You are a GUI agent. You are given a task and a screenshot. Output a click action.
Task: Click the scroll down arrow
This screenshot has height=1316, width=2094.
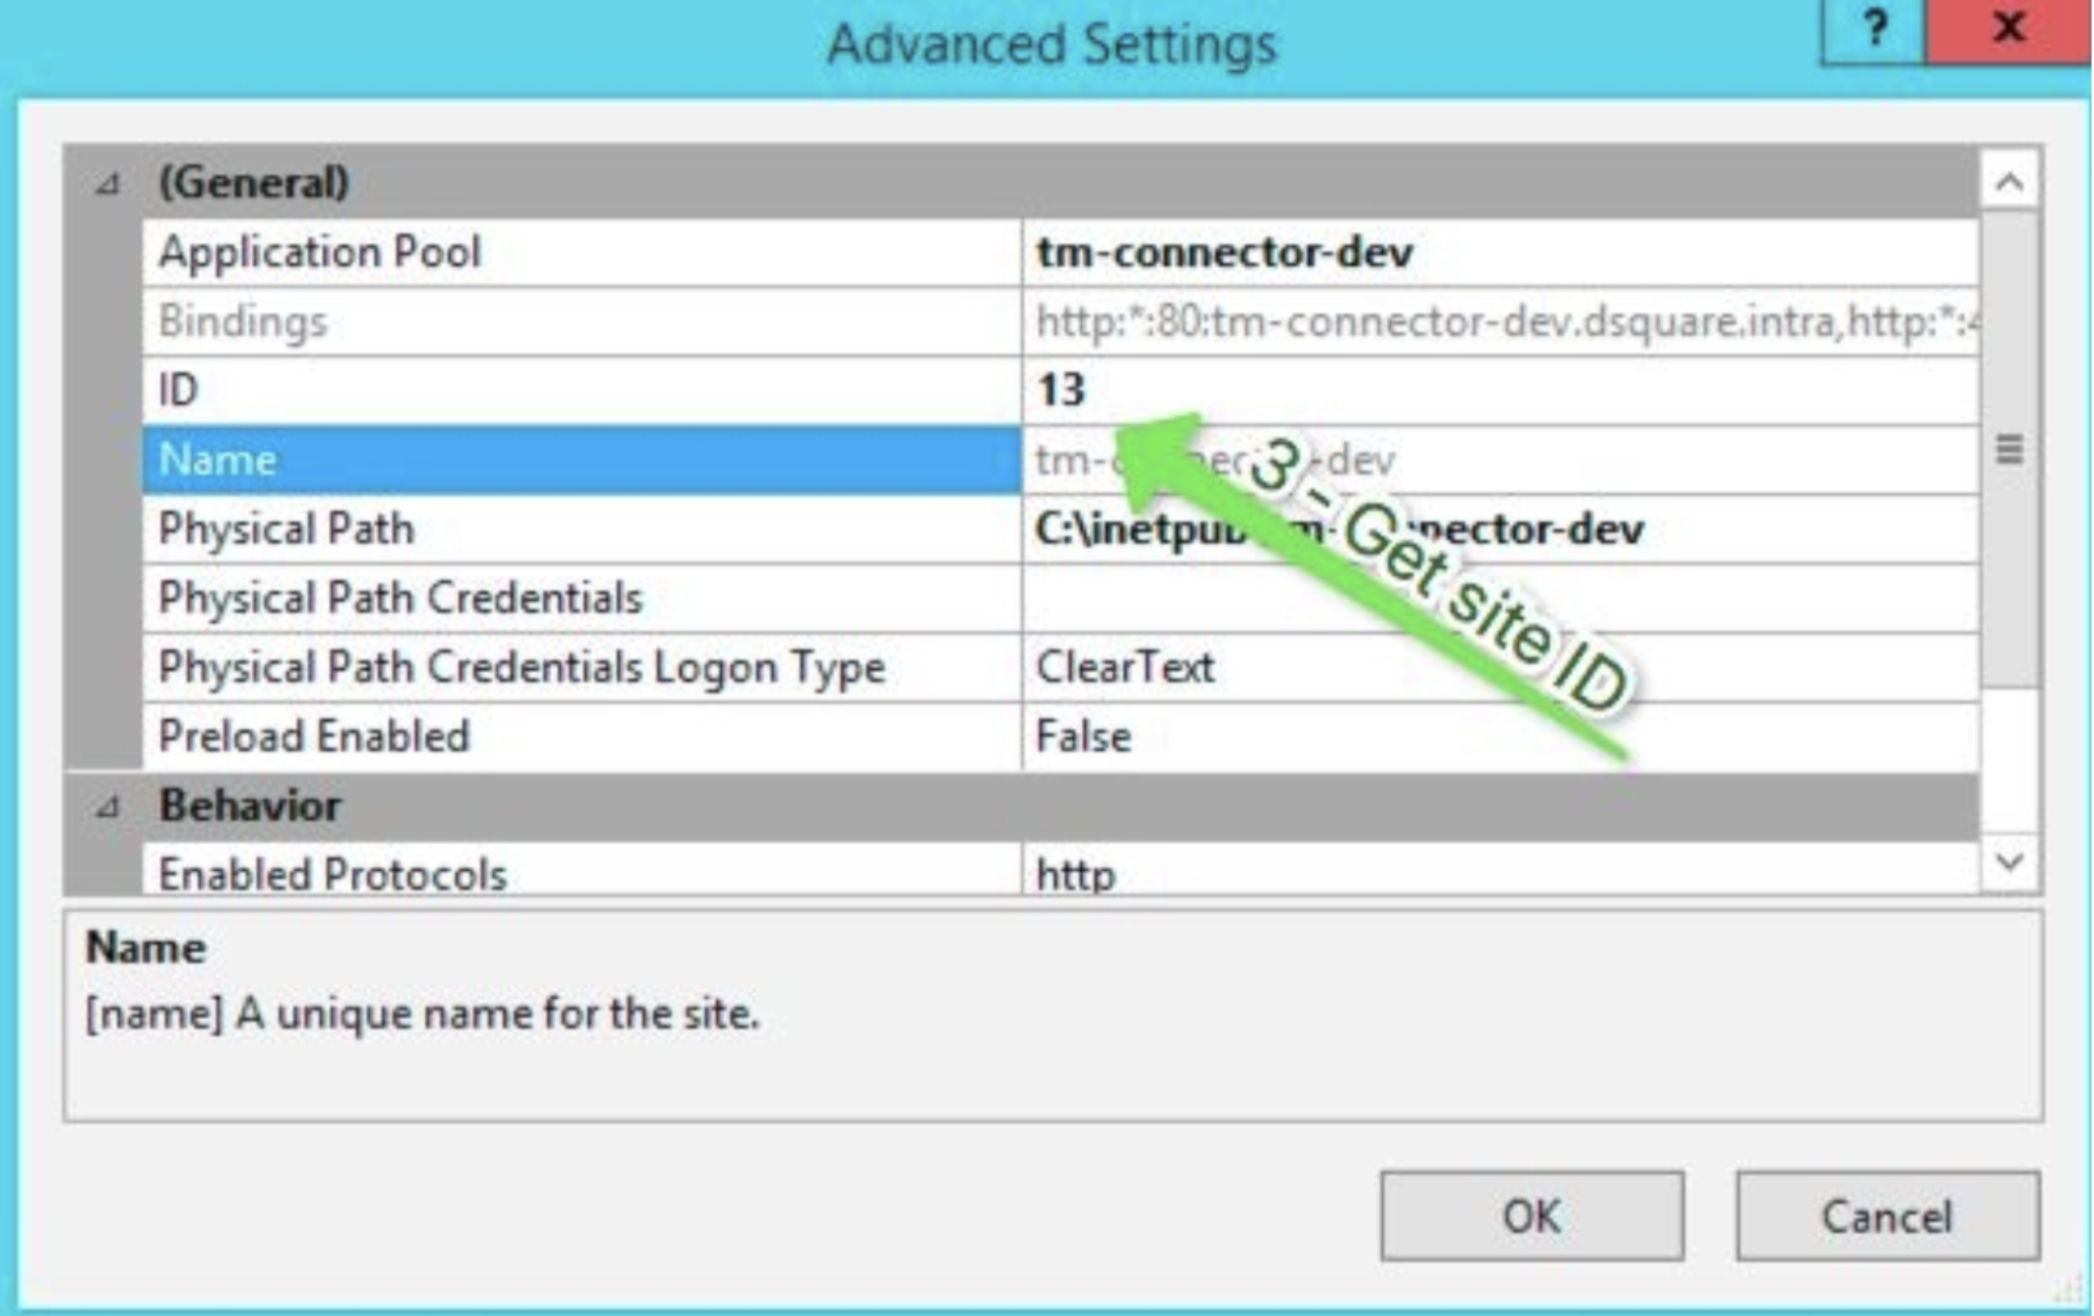point(2009,862)
